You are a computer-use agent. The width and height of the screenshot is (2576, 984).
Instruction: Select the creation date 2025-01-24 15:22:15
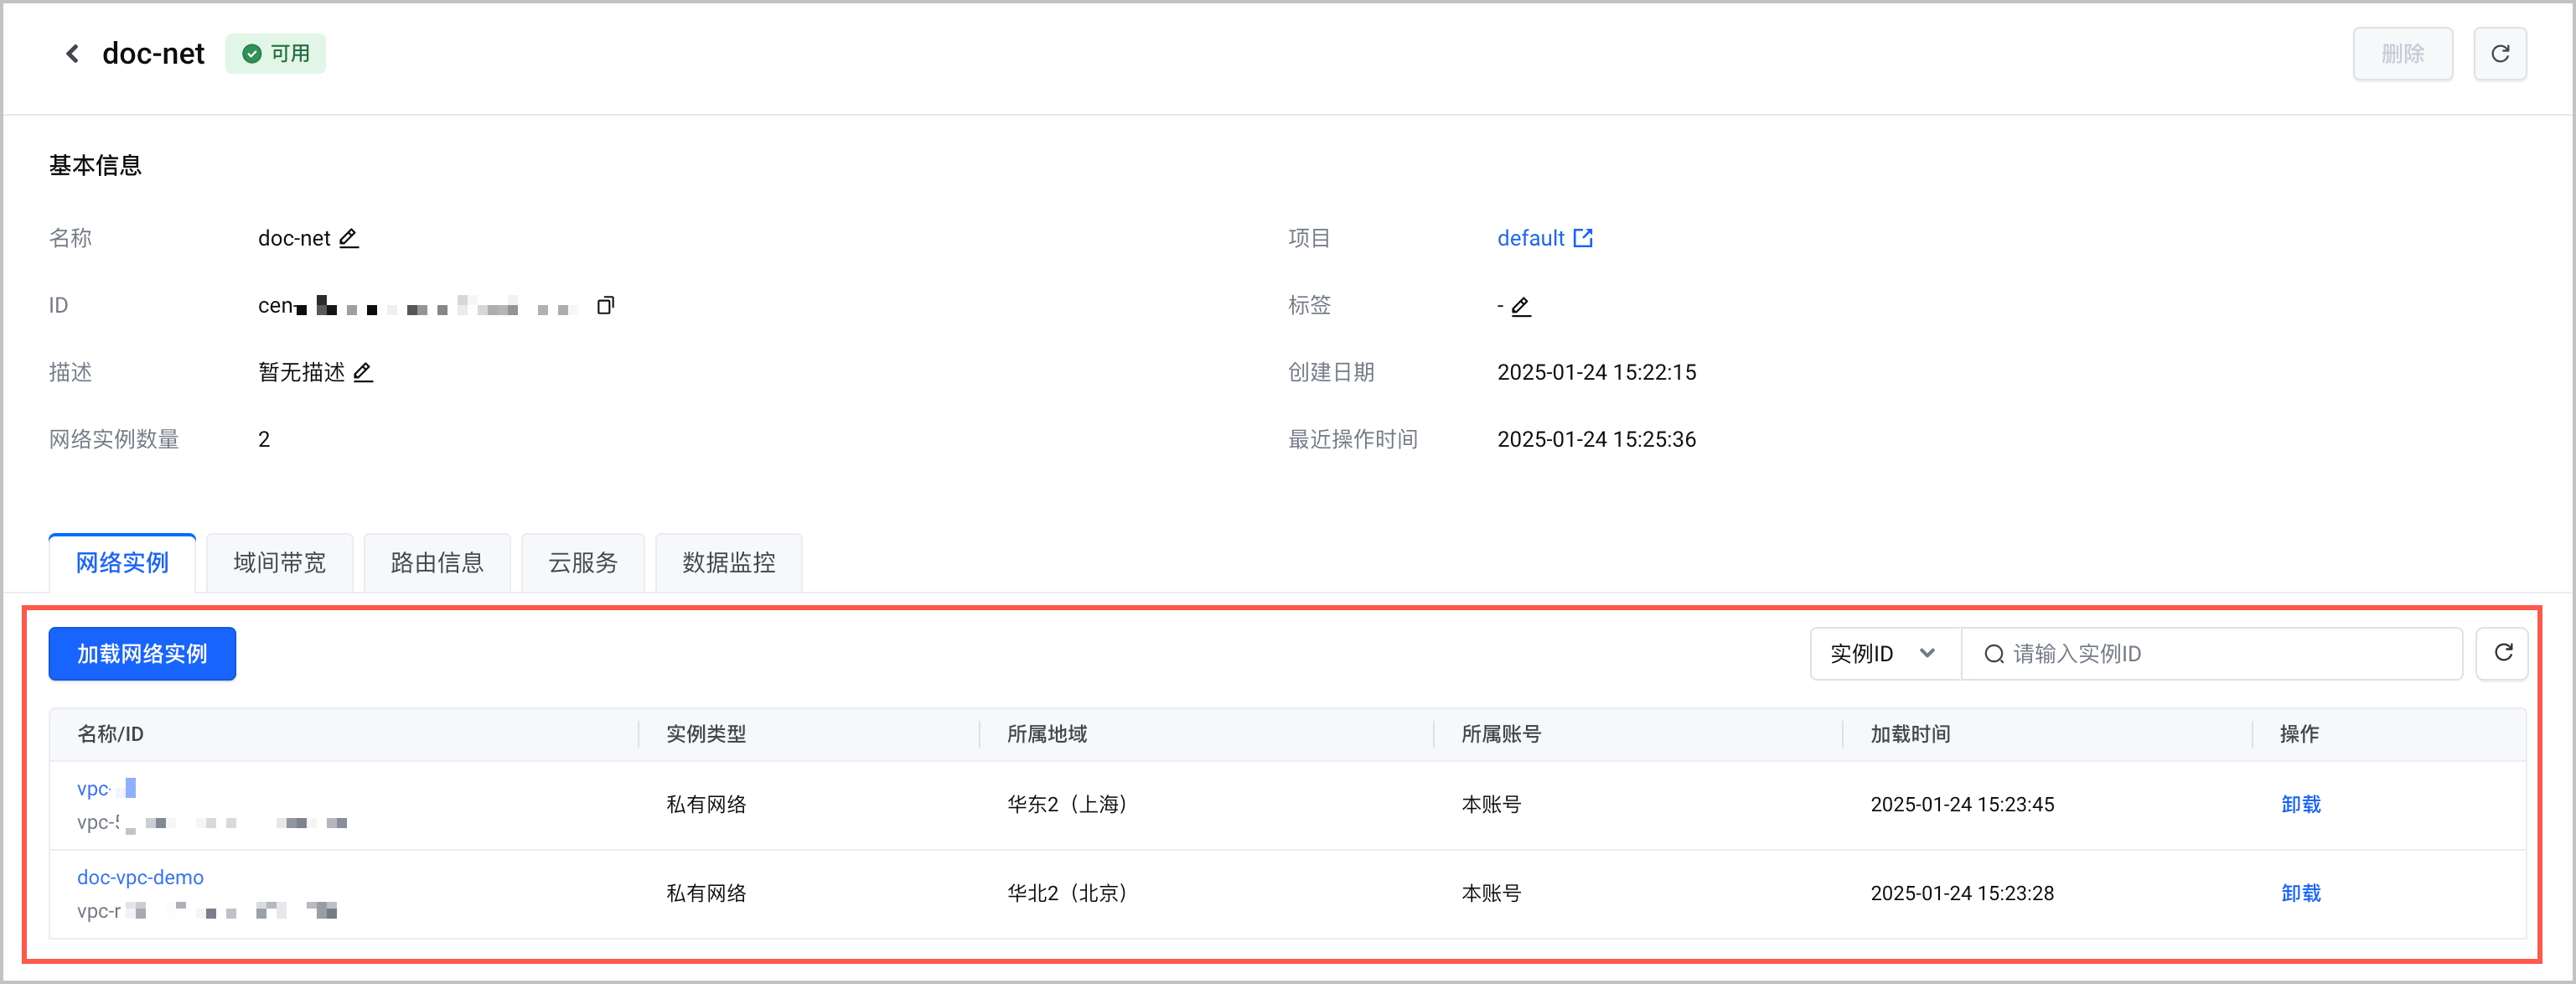[x=1596, y=372]
